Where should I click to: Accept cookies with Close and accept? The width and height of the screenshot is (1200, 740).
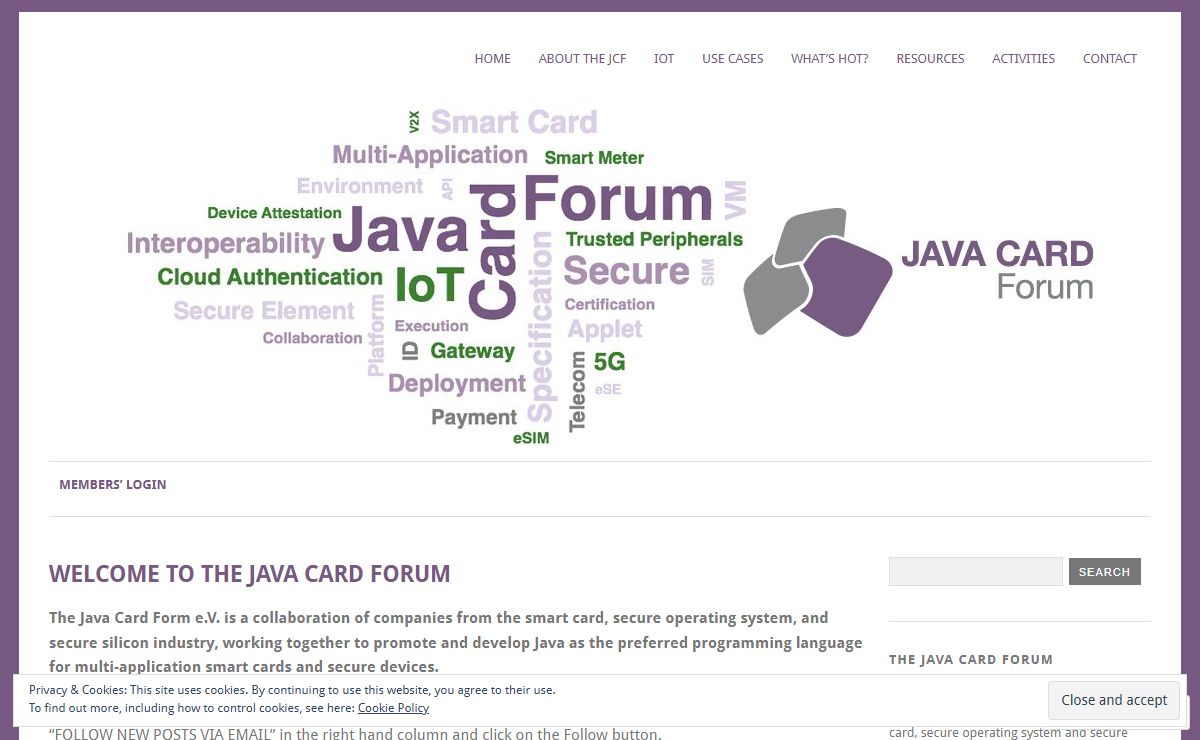click(x=1114, y=700)
